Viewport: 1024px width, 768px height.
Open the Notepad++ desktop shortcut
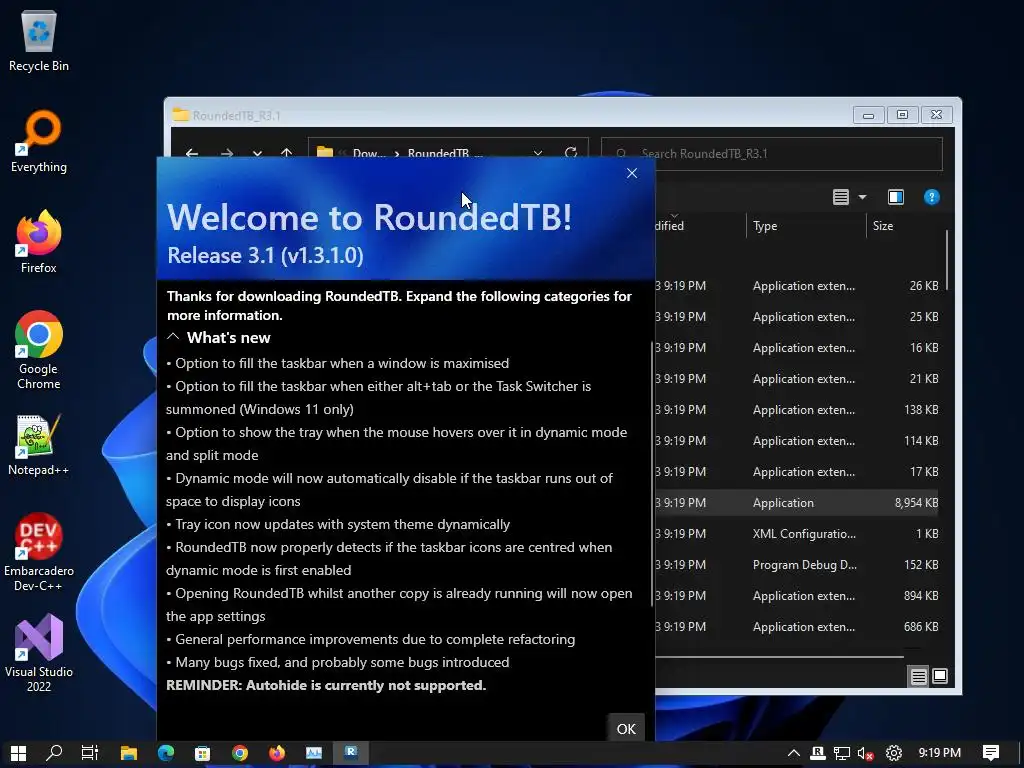point(39,445)
